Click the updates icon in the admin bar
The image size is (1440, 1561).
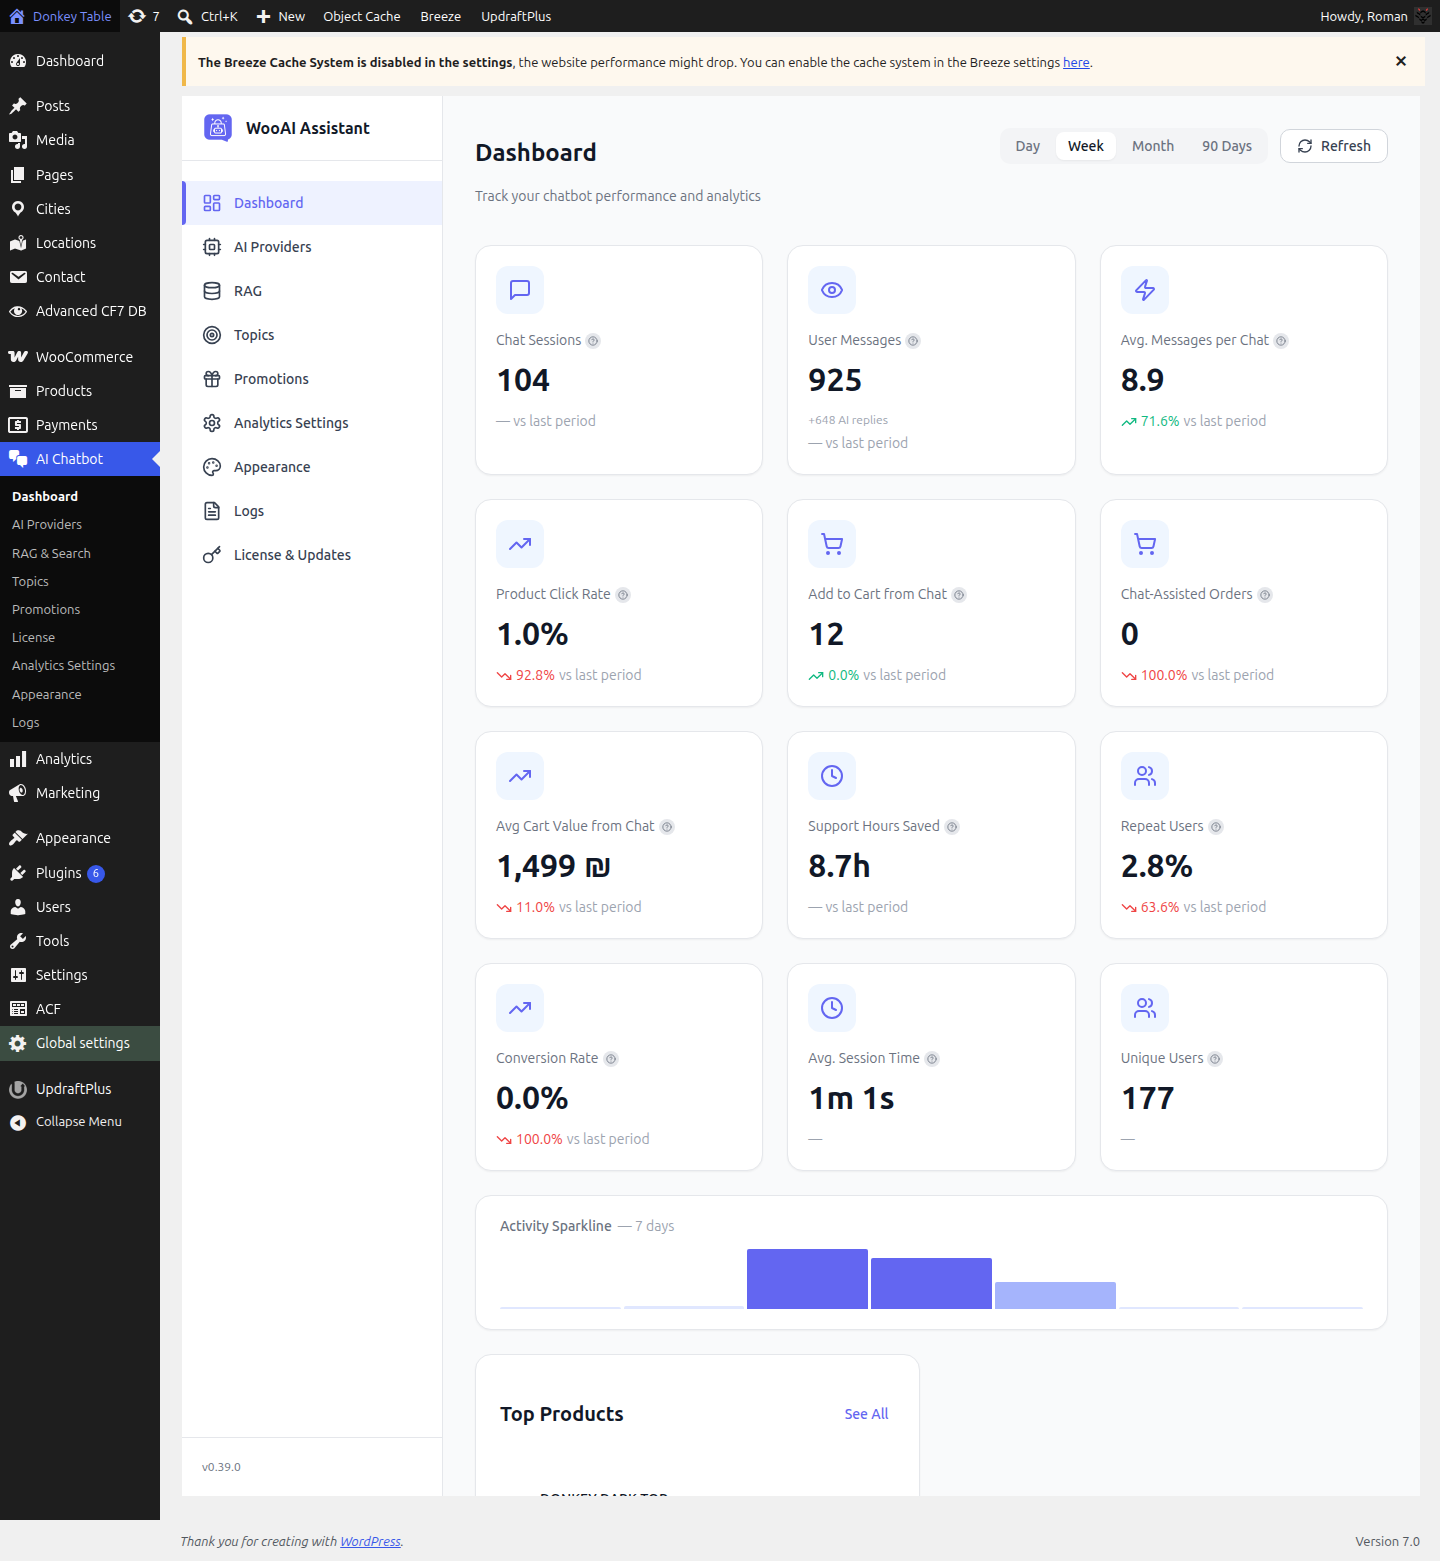coord(137,16)
